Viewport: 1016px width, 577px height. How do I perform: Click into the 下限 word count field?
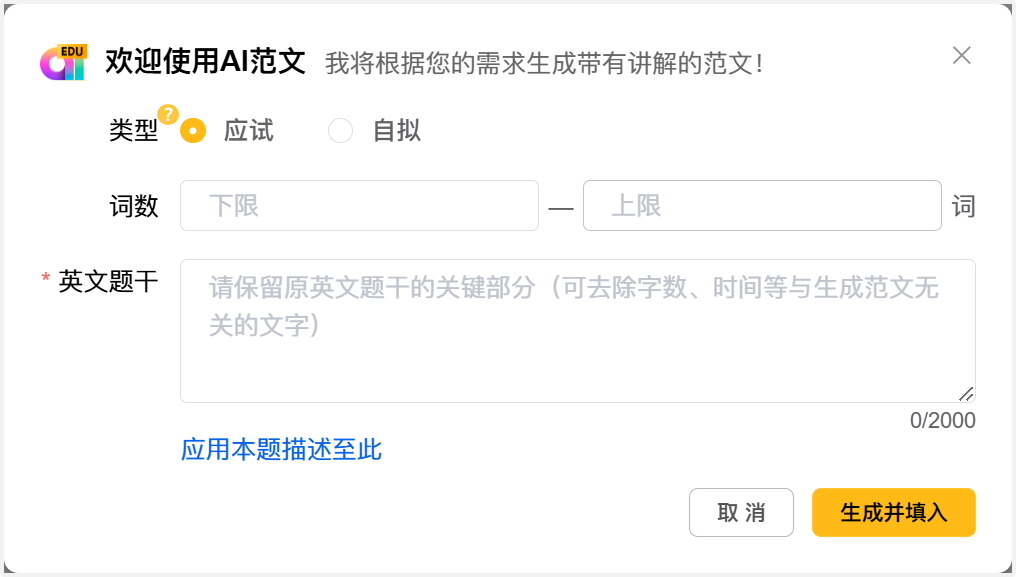[x=359, y=206]
